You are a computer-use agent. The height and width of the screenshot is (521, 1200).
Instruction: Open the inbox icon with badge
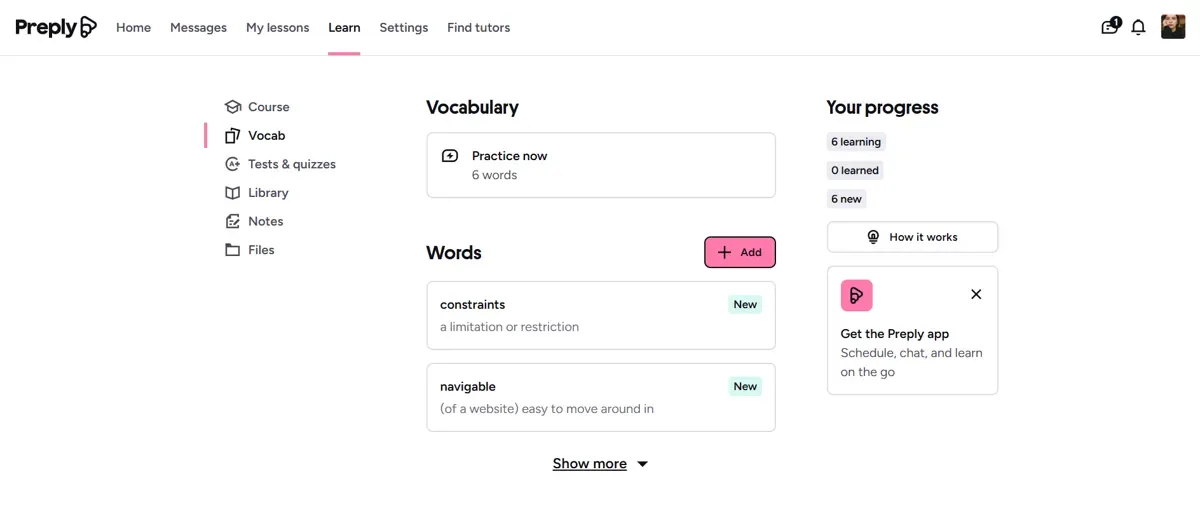pyautogui.click(x=1110, y=27)
